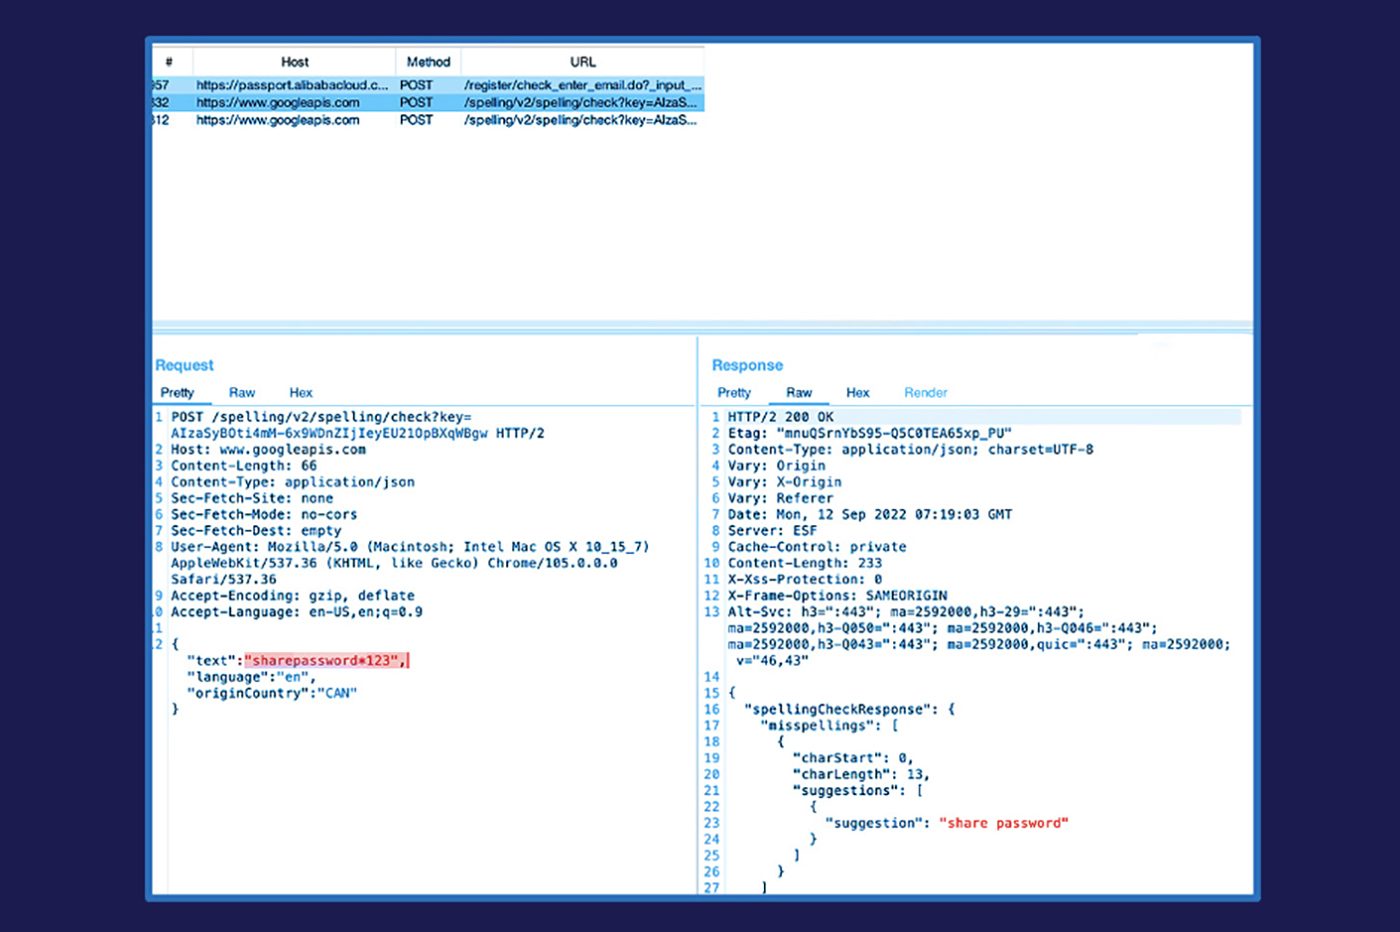Image resolution: width=1400 pixels, height=932 pixels.
Task: Click the /register/check_enter_email.do URL cell
Action: [583, 85]
